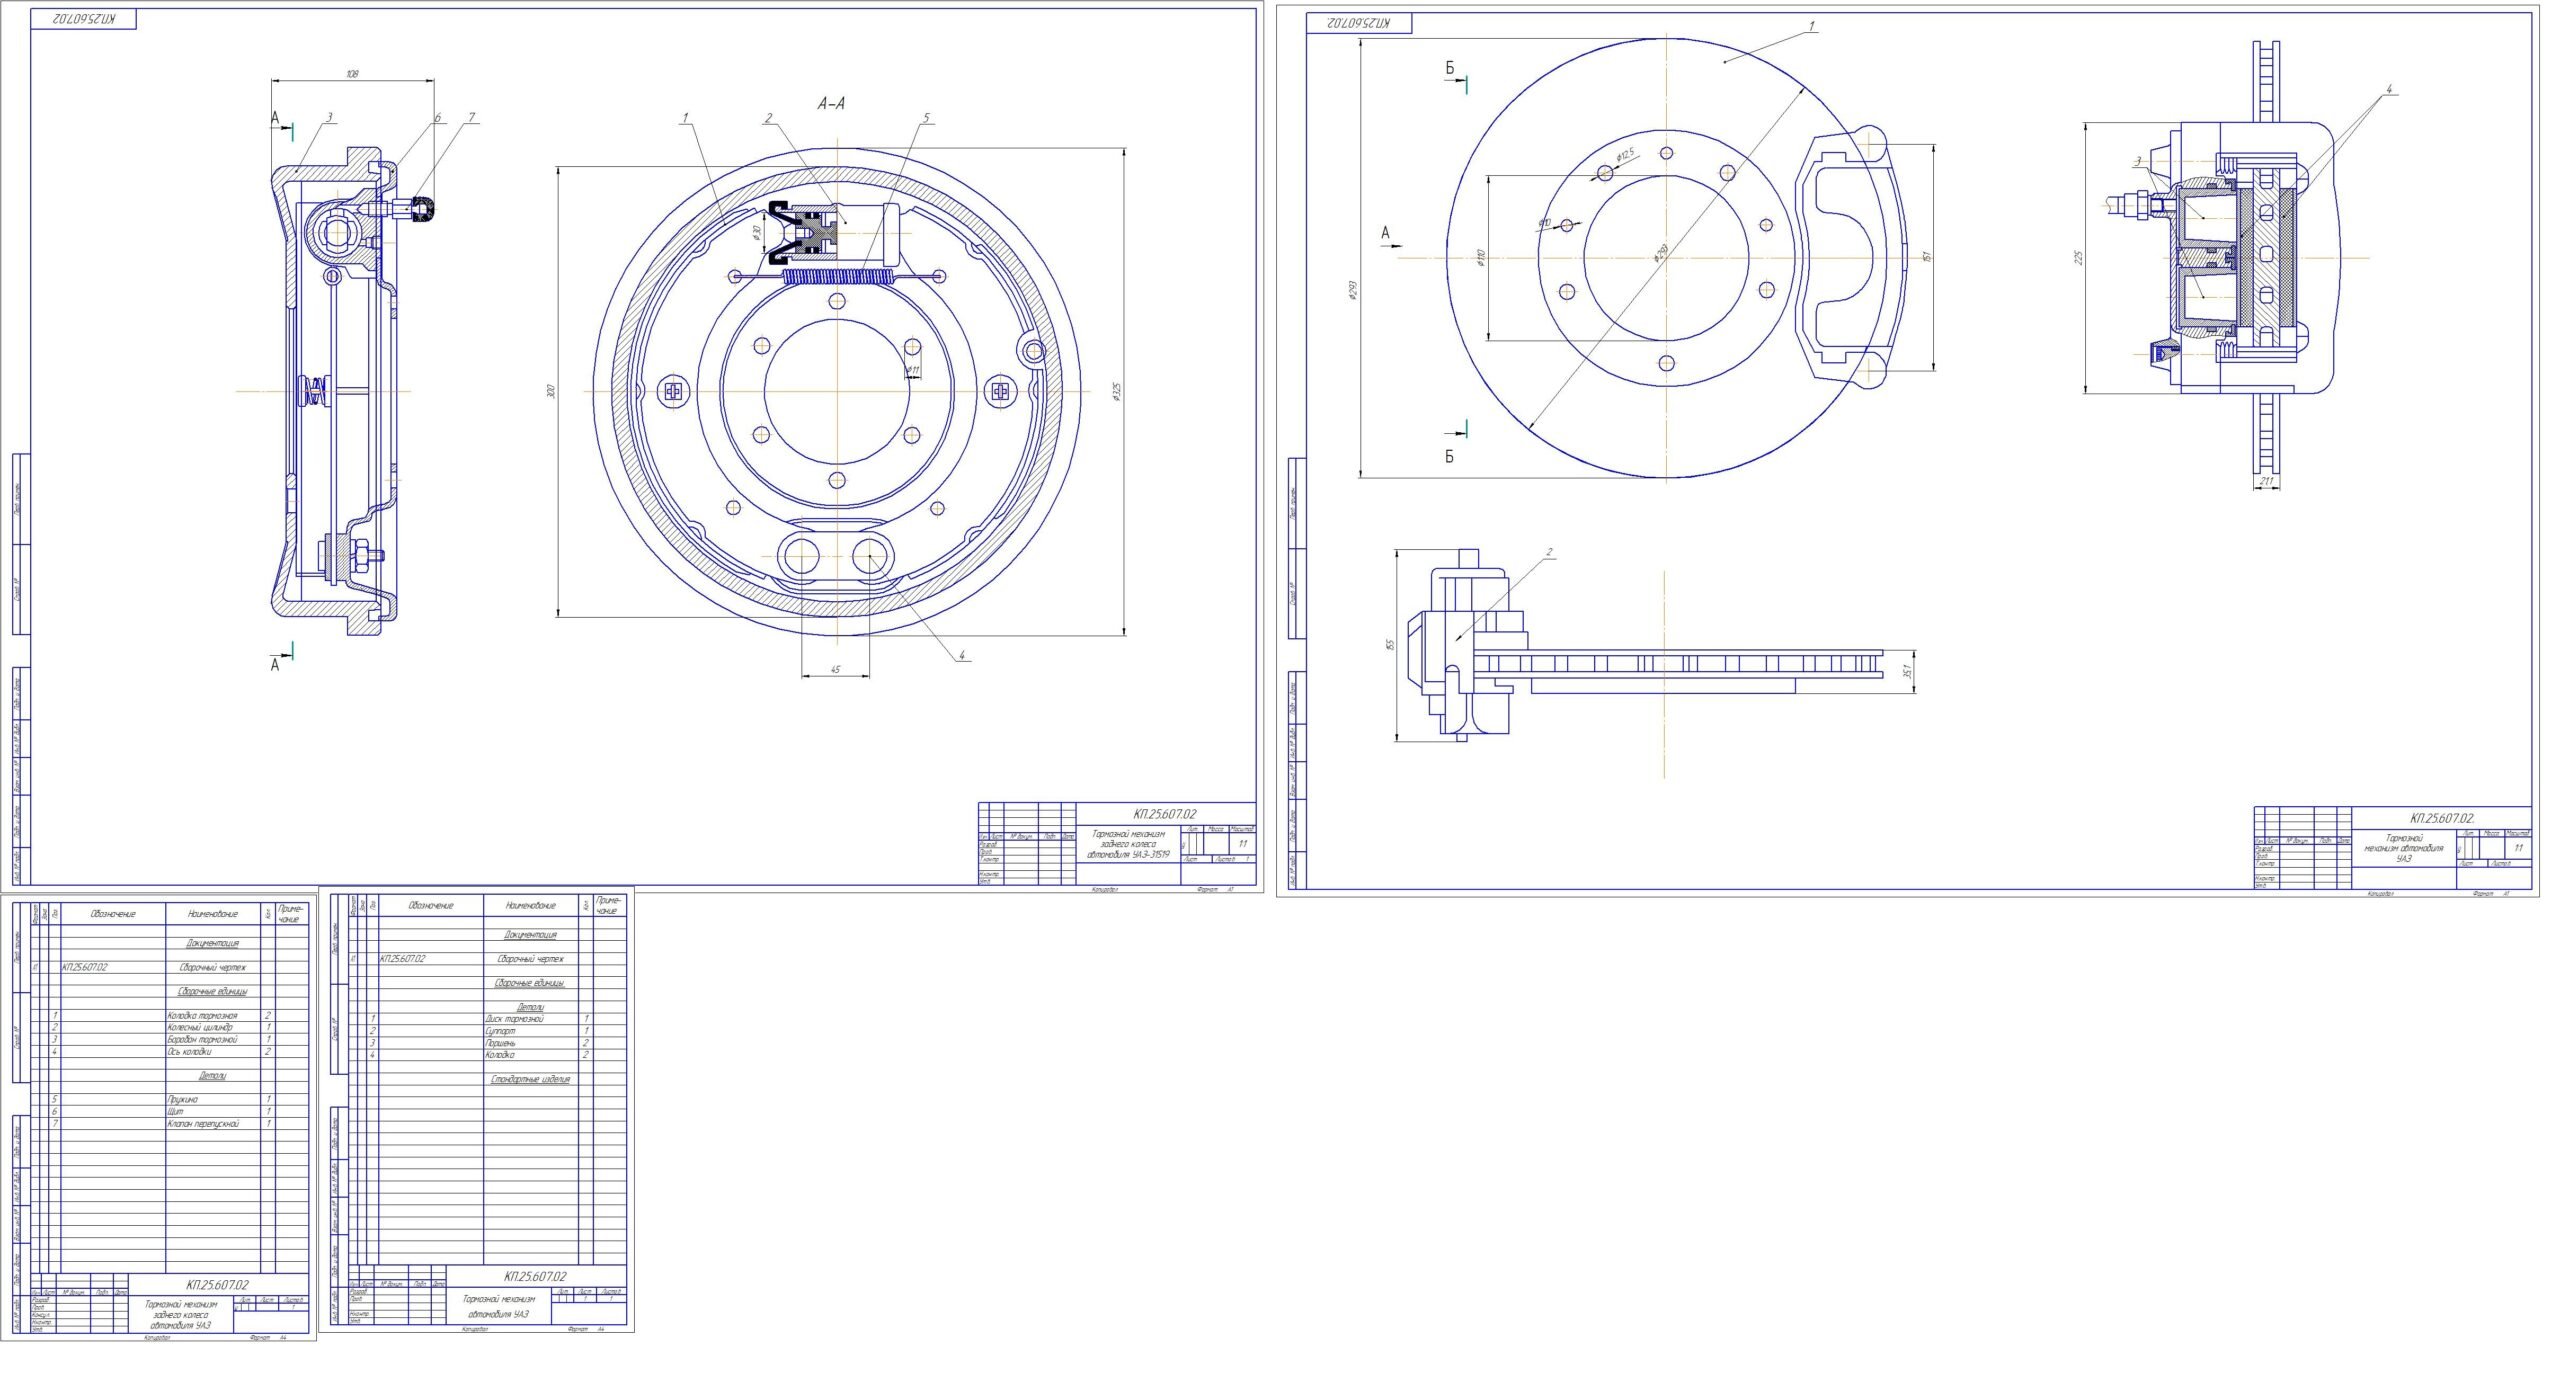Click the 225 caliper height dimension
Image resolution: width=2560 pixels, height=1373 pixels.
[x=2079, y=258]
